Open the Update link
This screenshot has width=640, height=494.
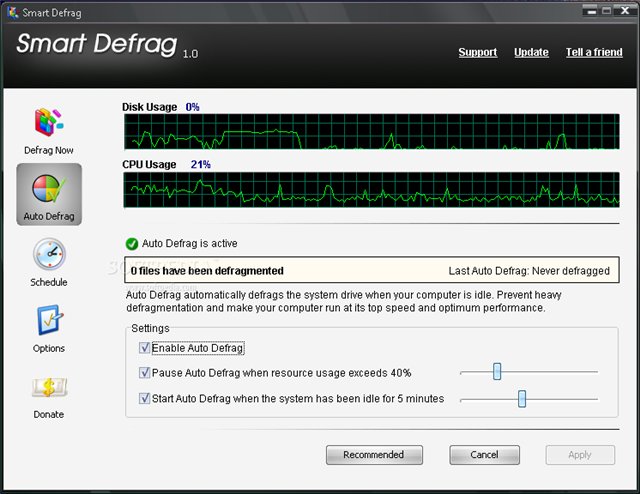click(x=531, y=52)
